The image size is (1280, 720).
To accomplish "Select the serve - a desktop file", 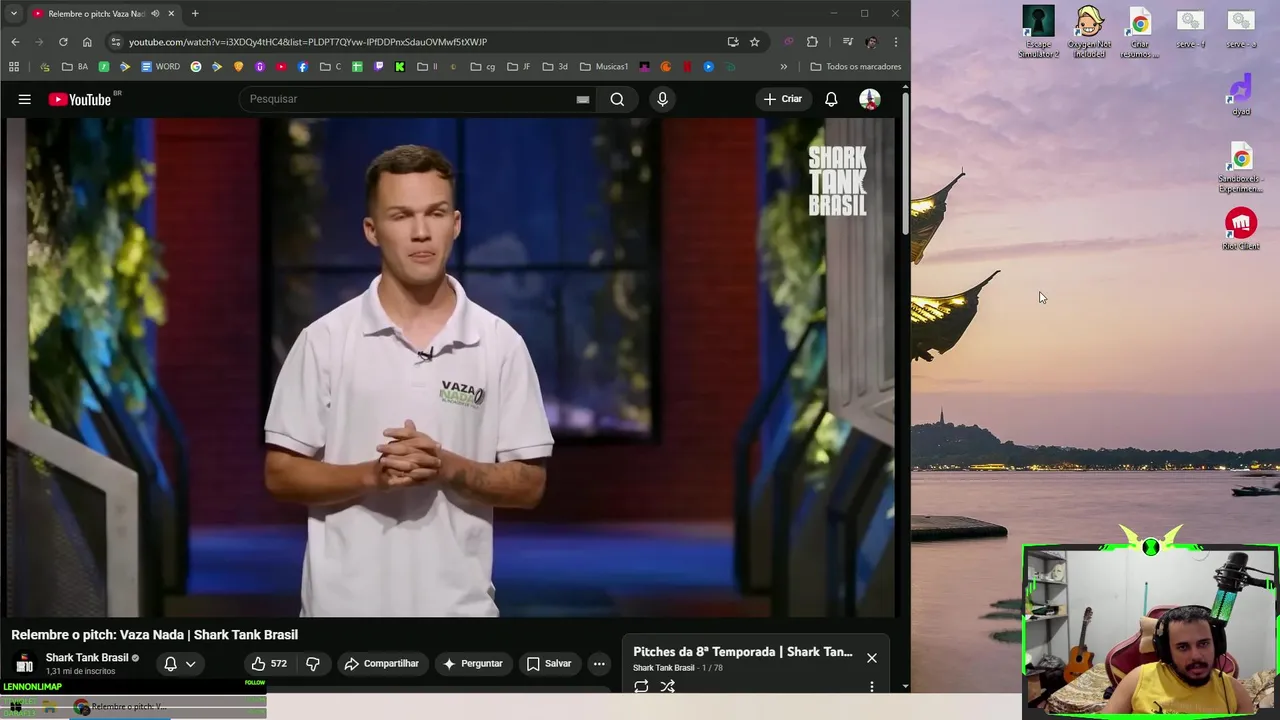I will 1241,28.
